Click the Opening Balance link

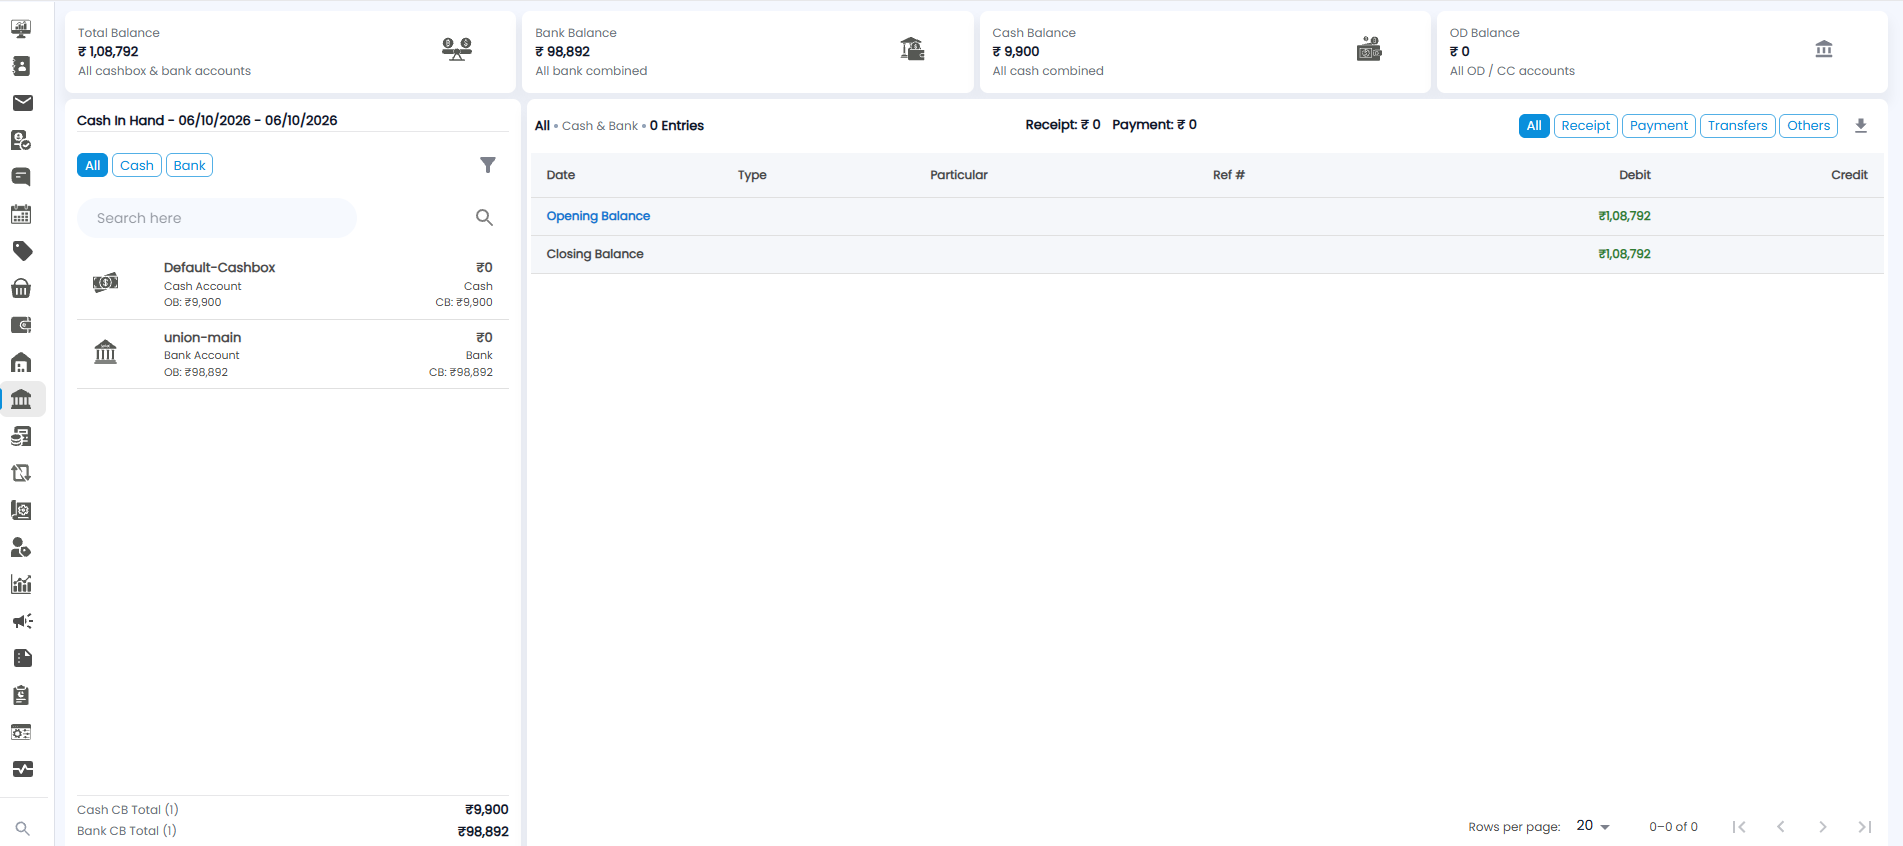[598, 216]
